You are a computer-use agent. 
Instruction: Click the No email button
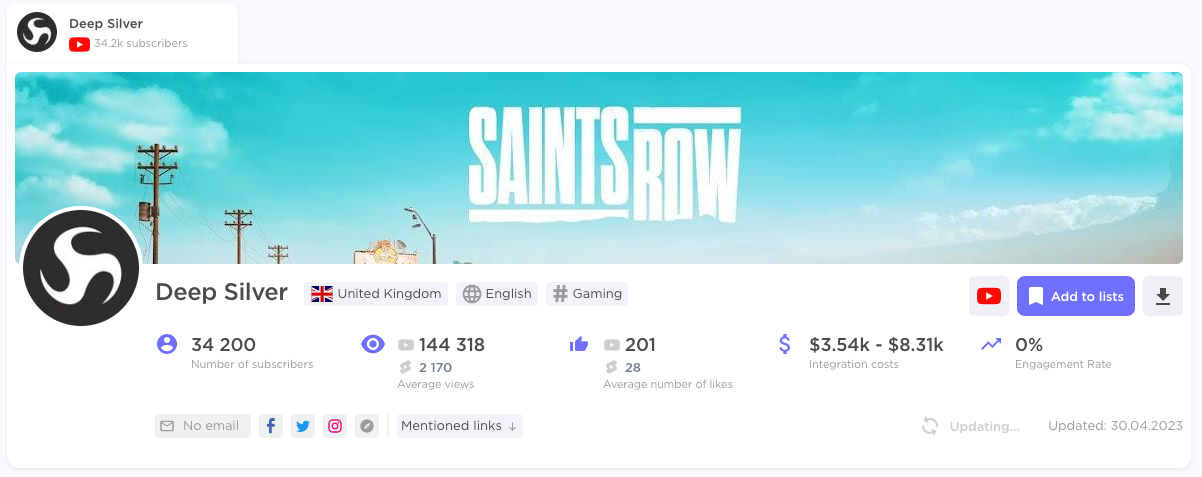202,426
